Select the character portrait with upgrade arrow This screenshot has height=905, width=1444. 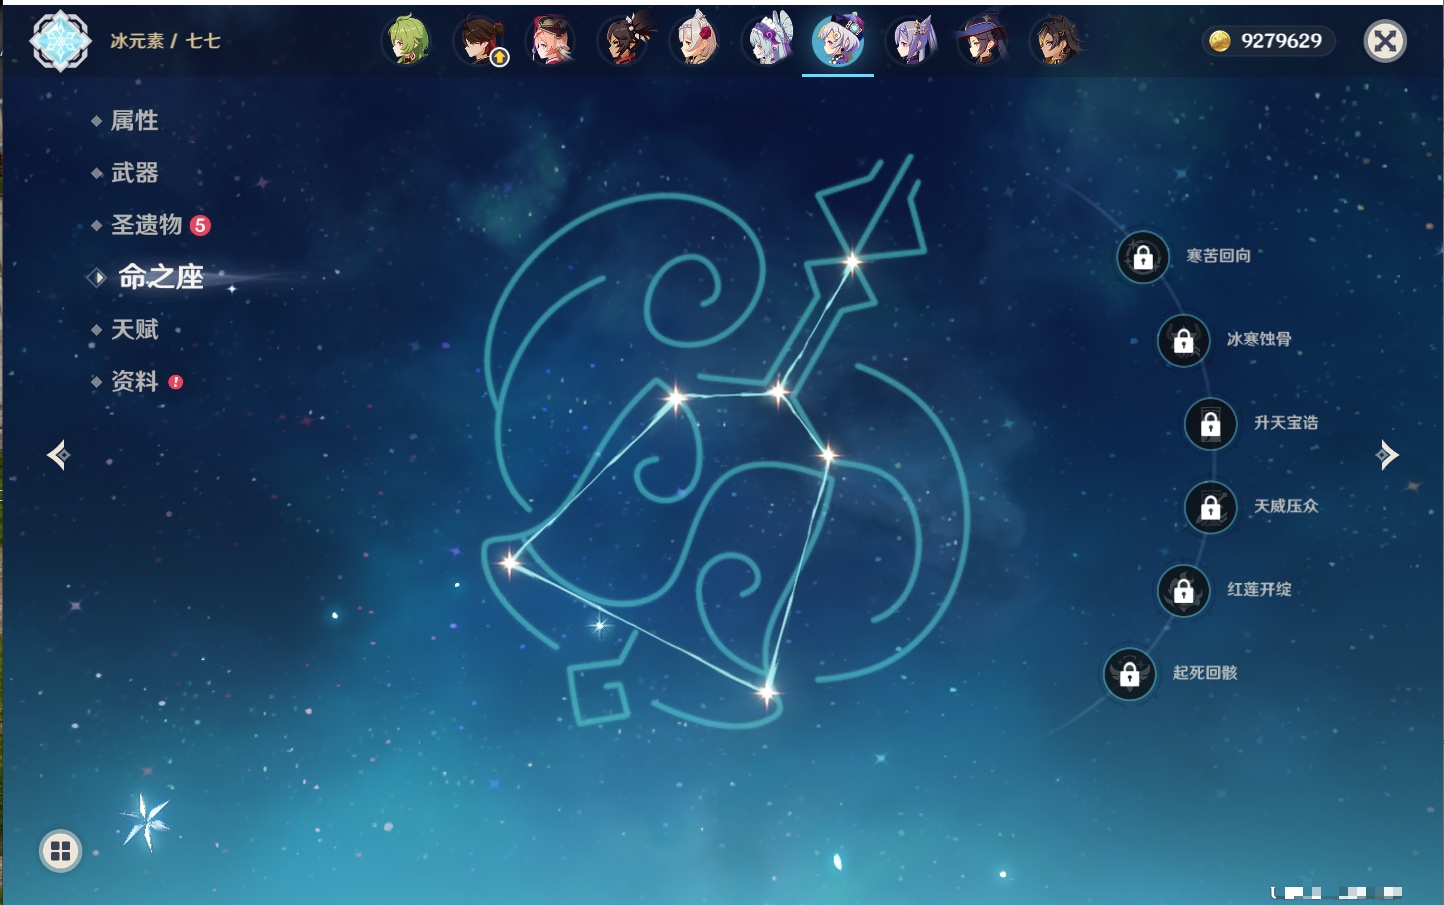[x=480, y=41]
